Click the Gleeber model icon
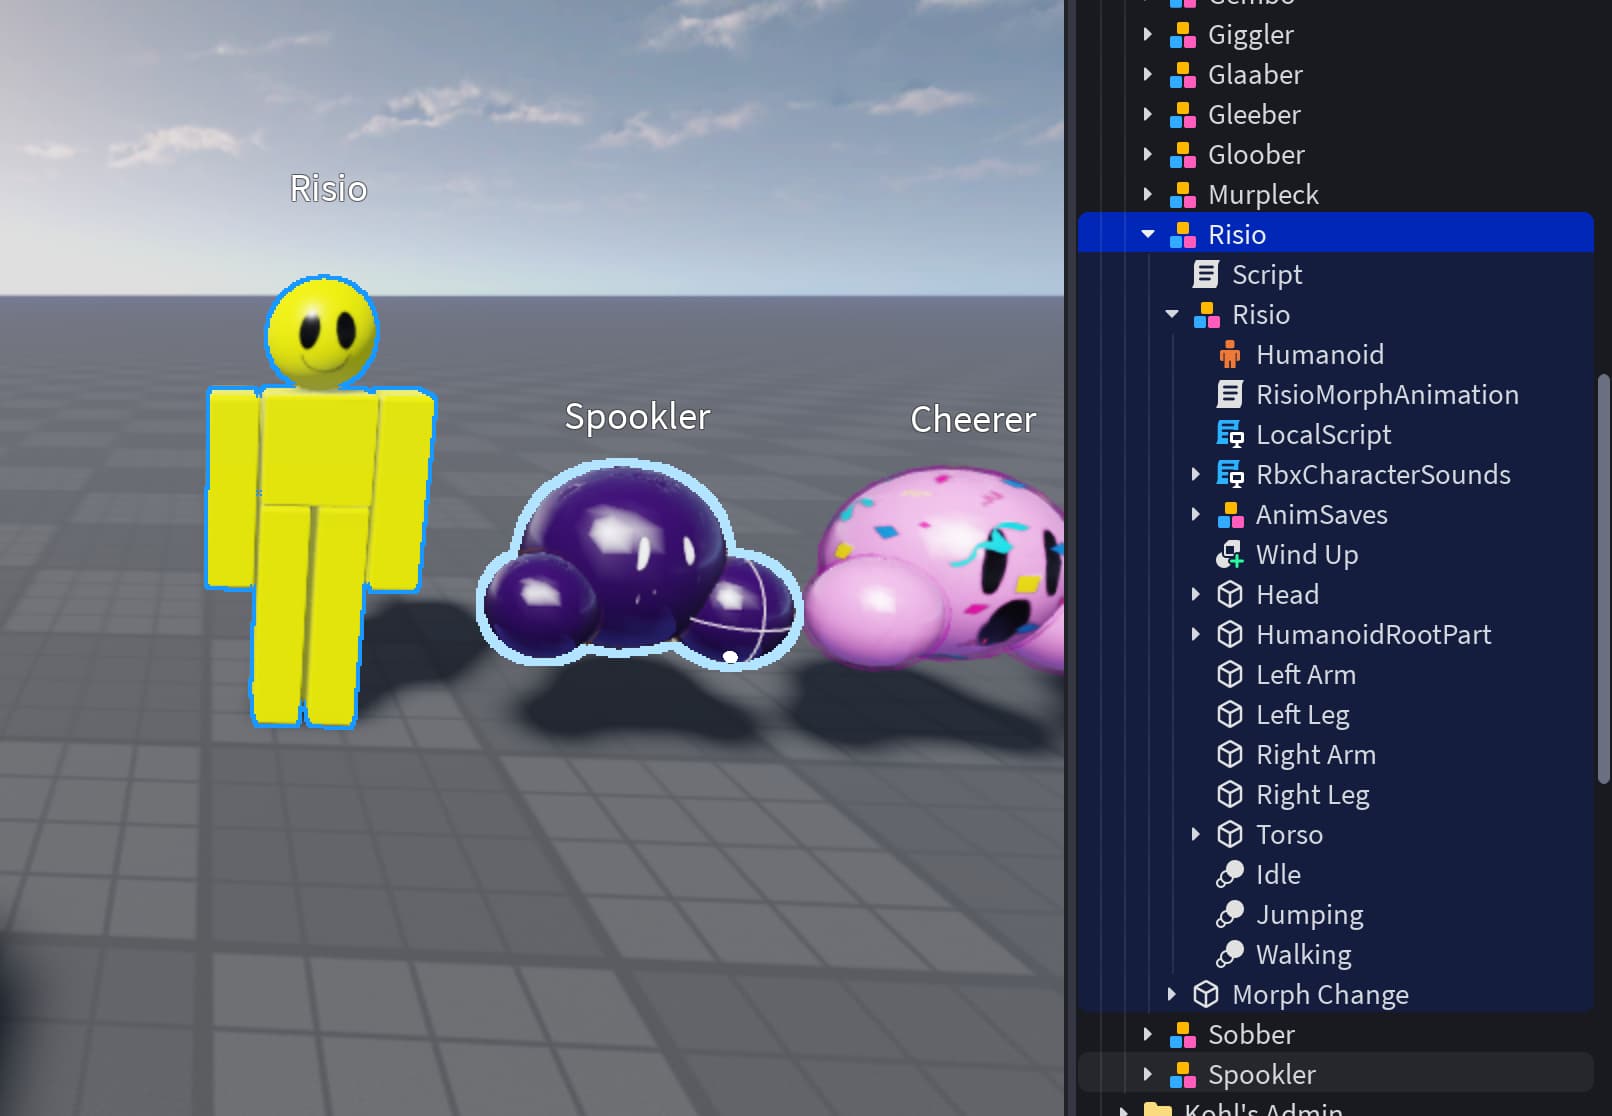Screen dimensions: 1612x1116 [x=1183, y=115]
